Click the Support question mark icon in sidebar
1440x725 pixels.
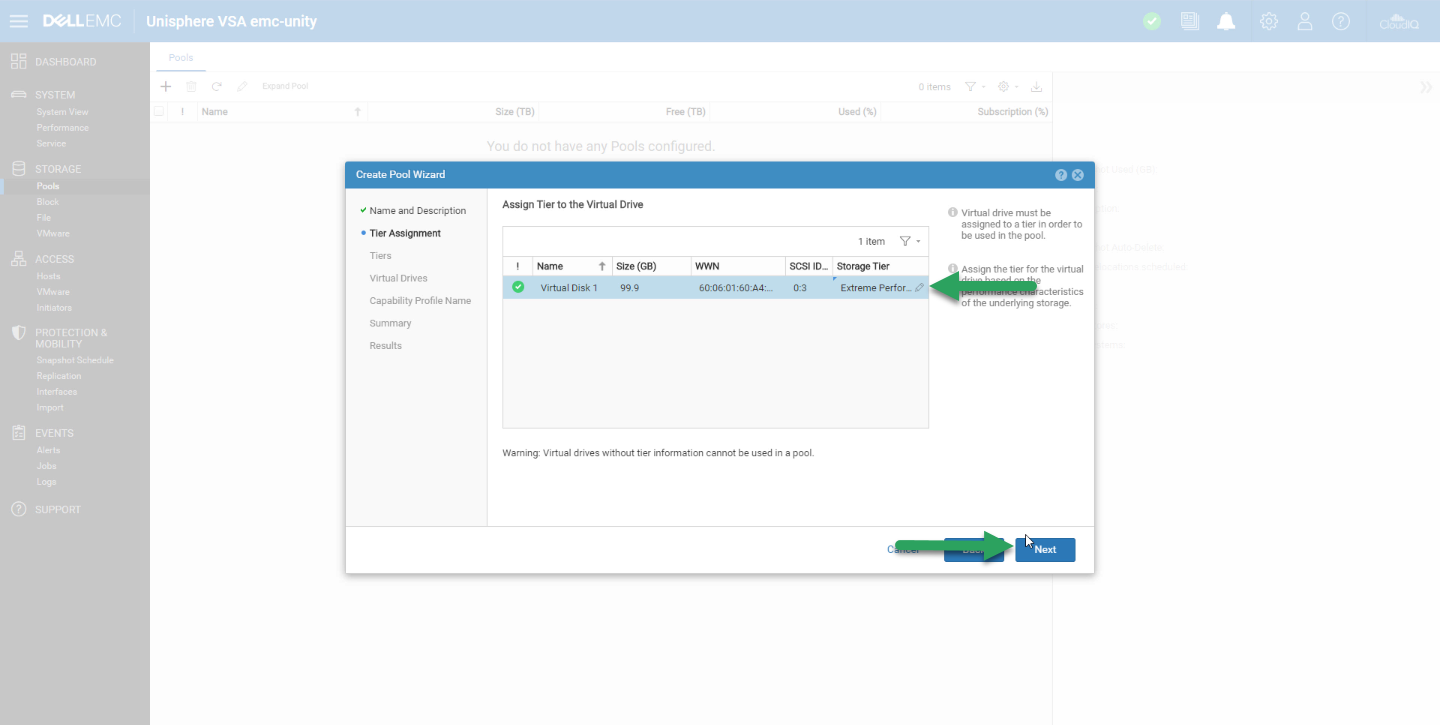(18, 509)
